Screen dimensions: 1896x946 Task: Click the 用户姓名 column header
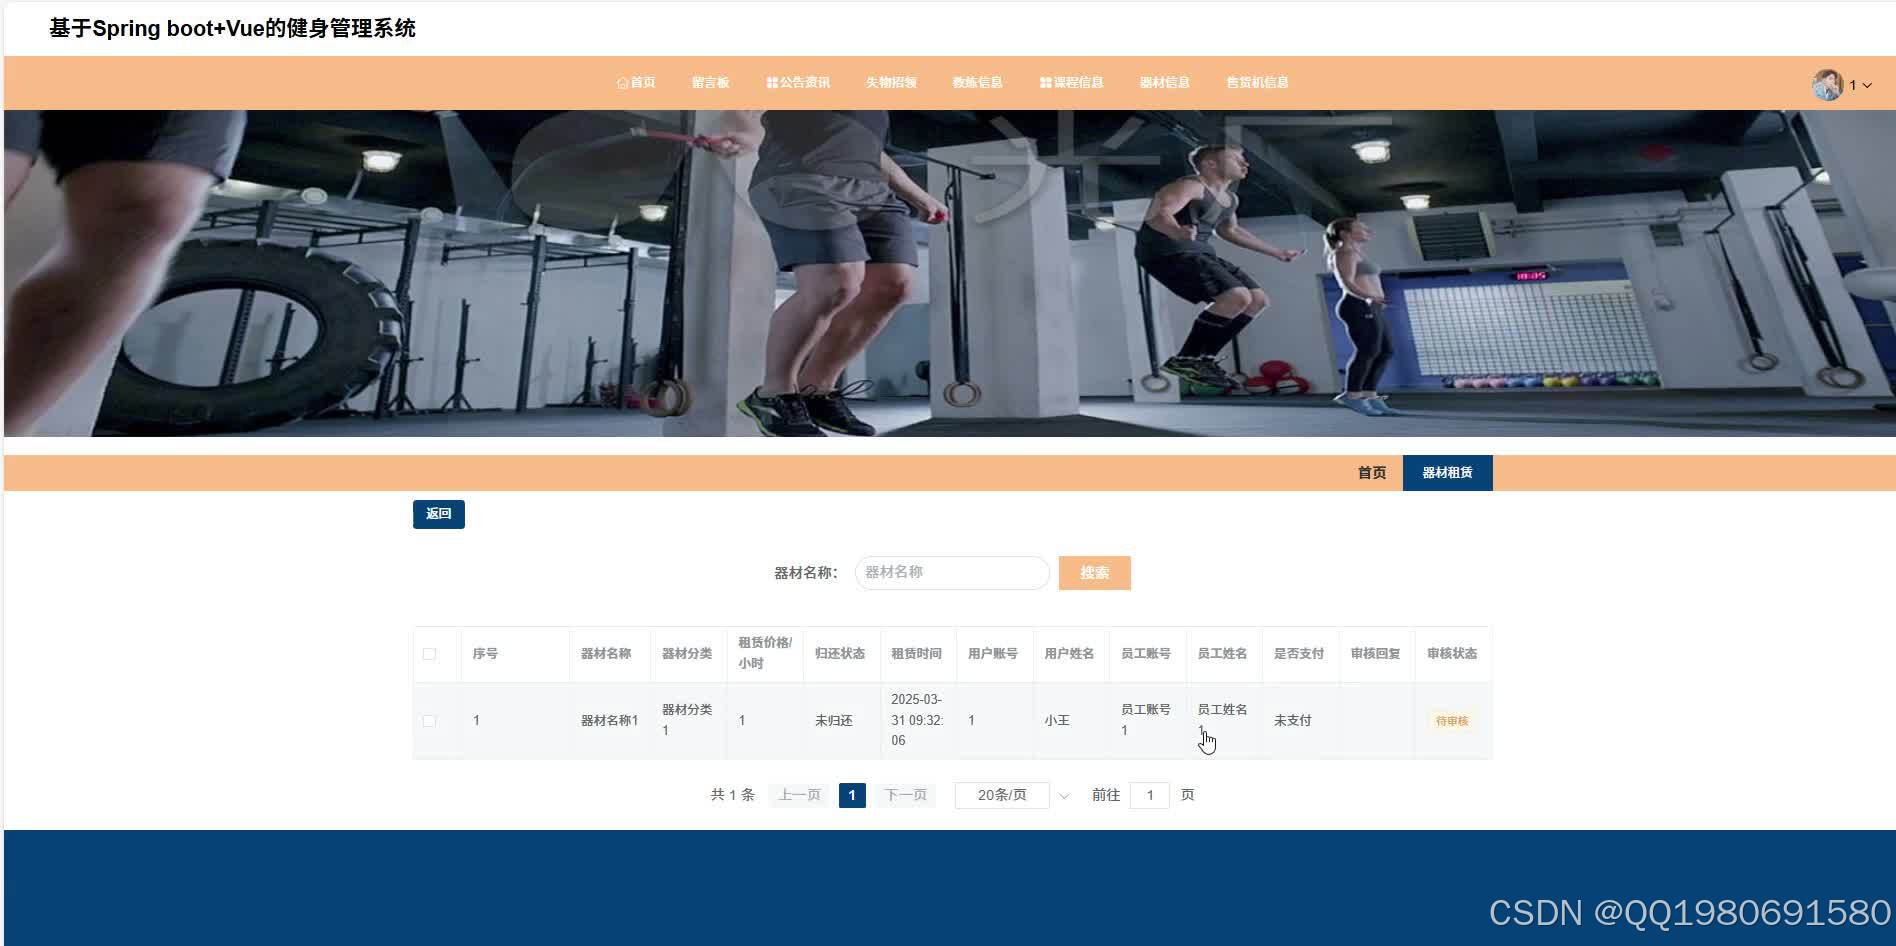[x=1069, y=654]
